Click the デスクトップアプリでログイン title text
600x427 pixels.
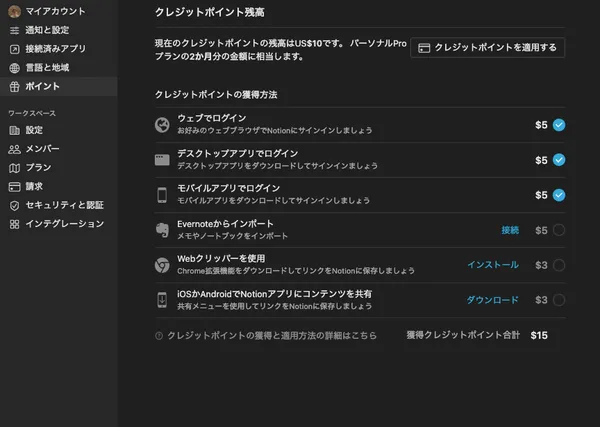click(x=237, y=153)
